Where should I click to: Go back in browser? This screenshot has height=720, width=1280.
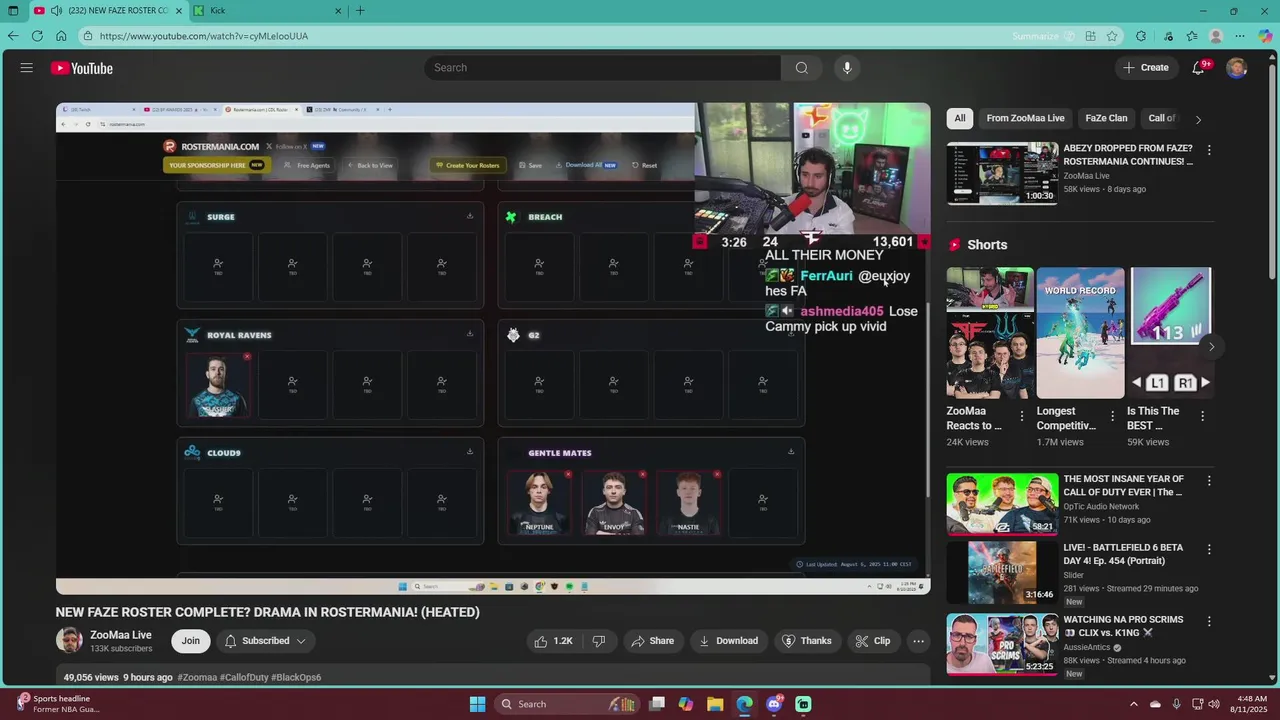13,36
